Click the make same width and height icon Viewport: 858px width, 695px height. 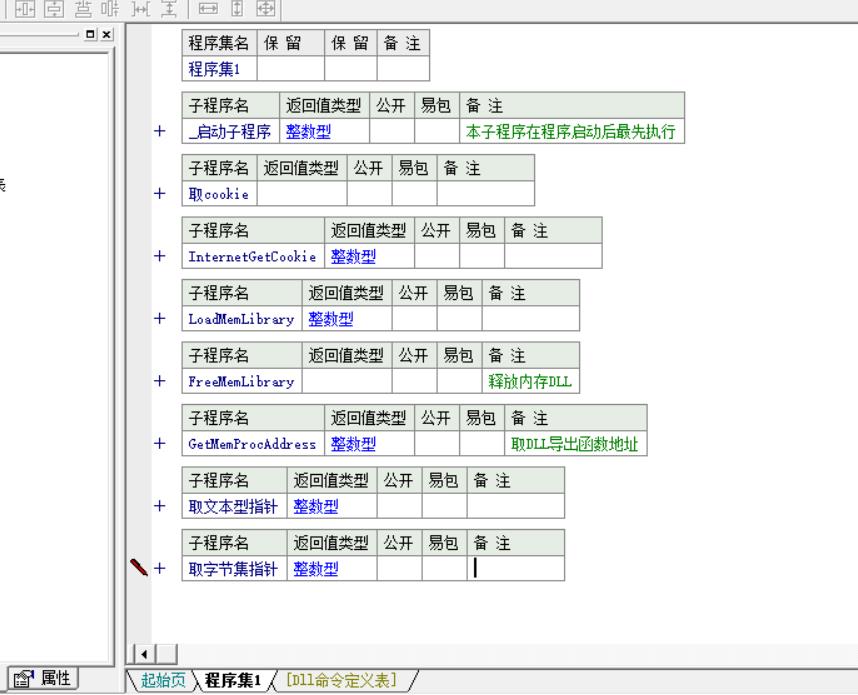[266, 8]
